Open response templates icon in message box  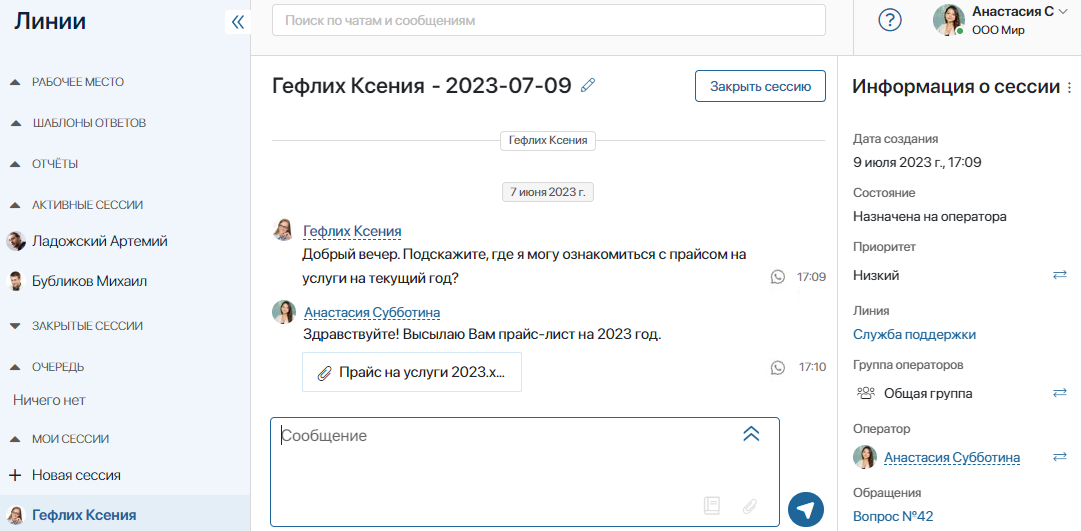(712, 506)
